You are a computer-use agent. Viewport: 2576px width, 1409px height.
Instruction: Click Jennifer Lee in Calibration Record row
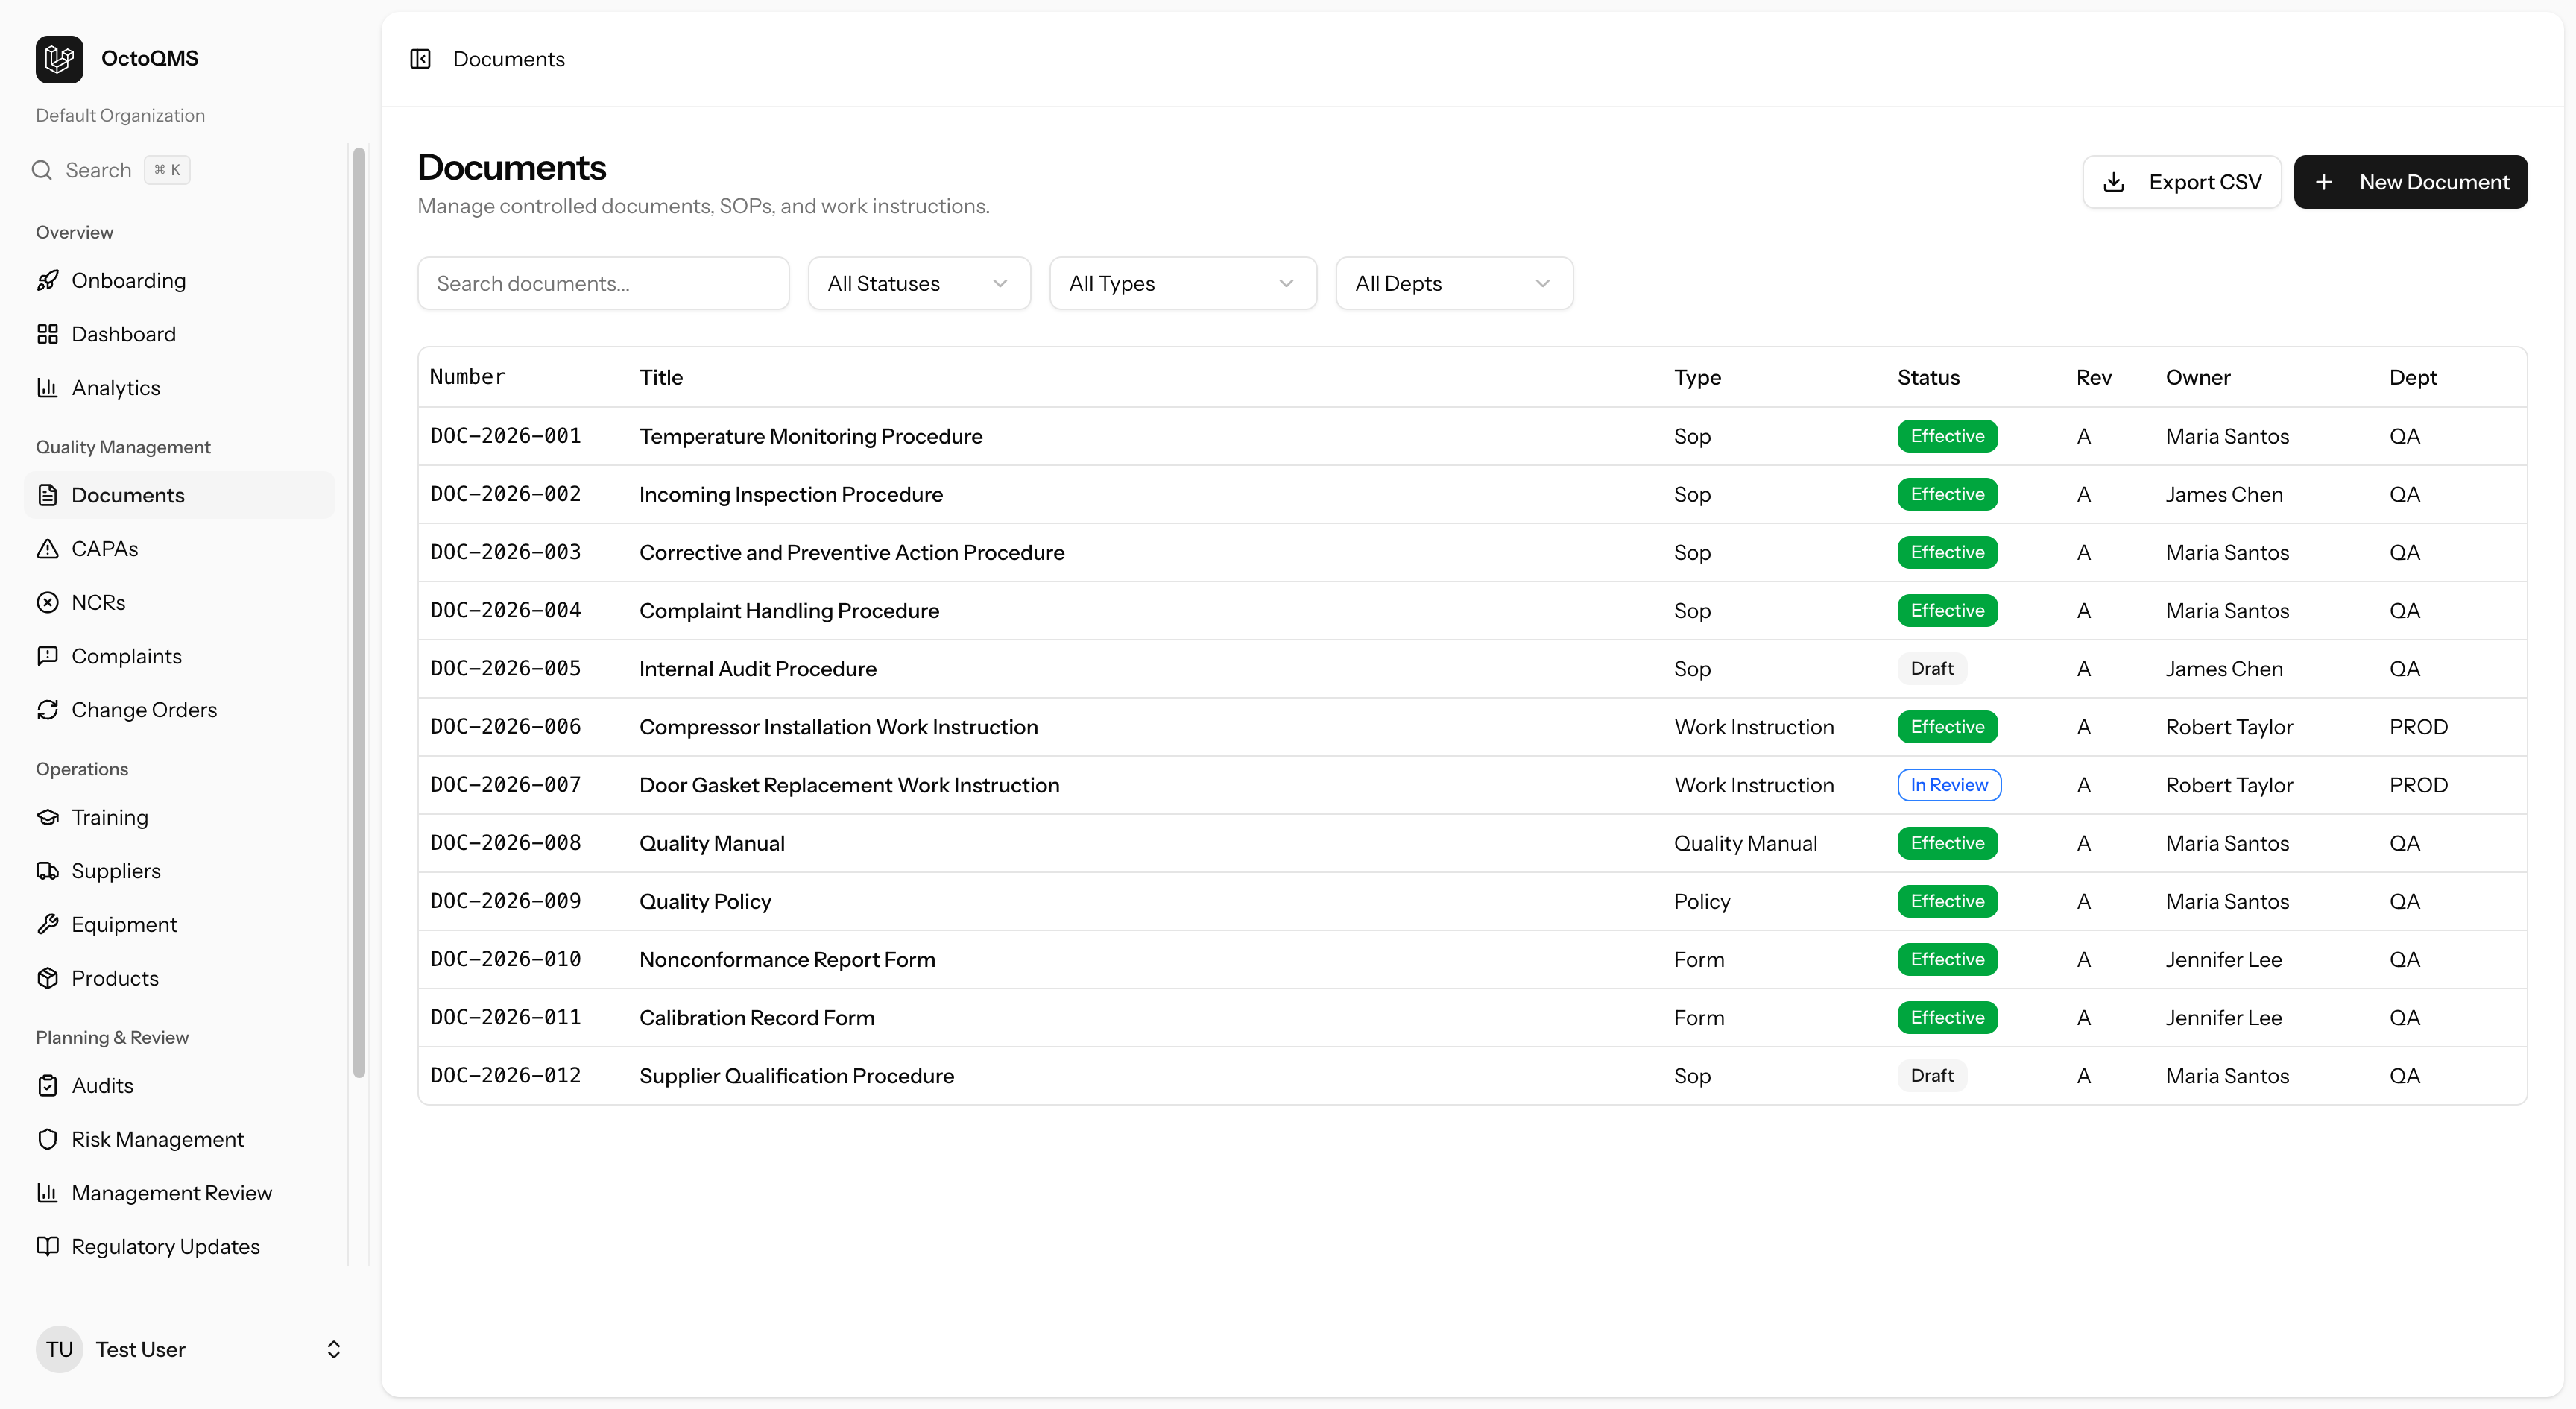[x=2223, y=1017]
